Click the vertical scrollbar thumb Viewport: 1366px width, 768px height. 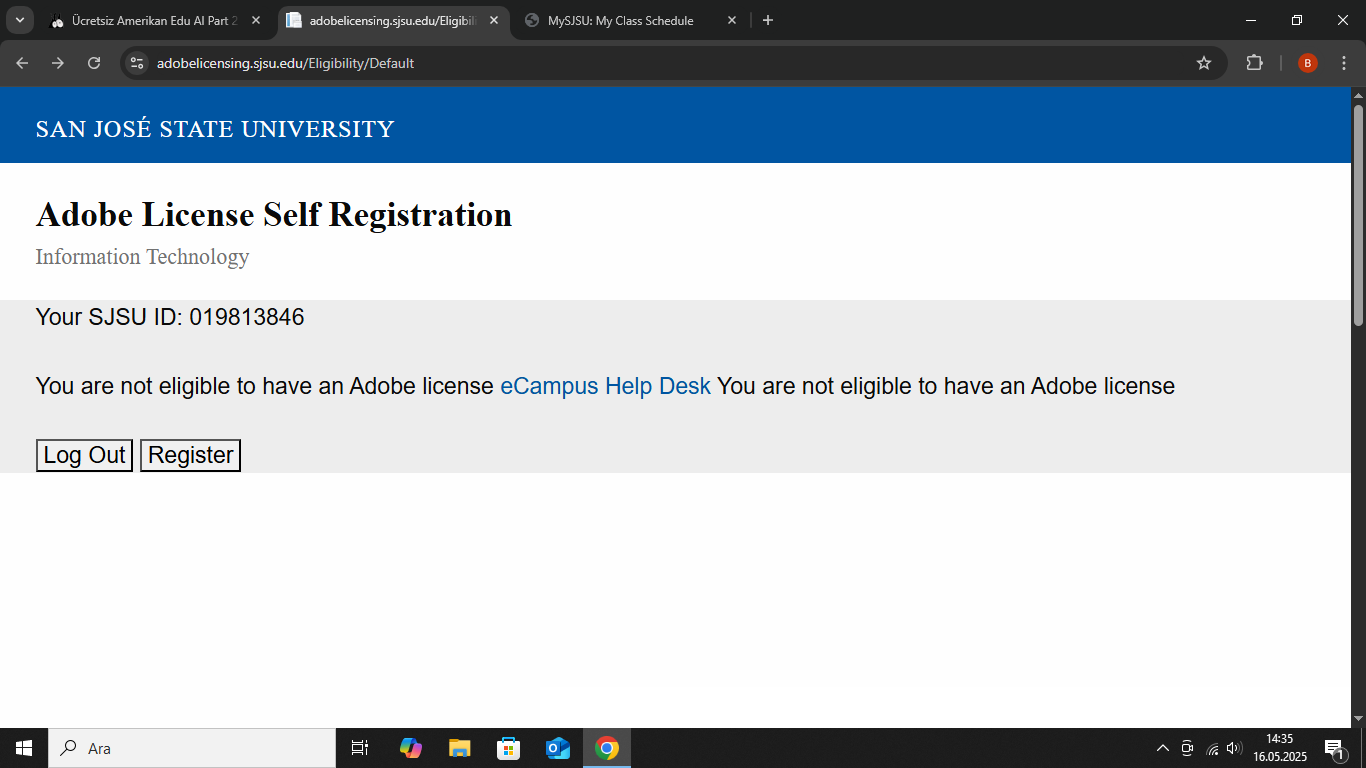[x=1358, y=214]
